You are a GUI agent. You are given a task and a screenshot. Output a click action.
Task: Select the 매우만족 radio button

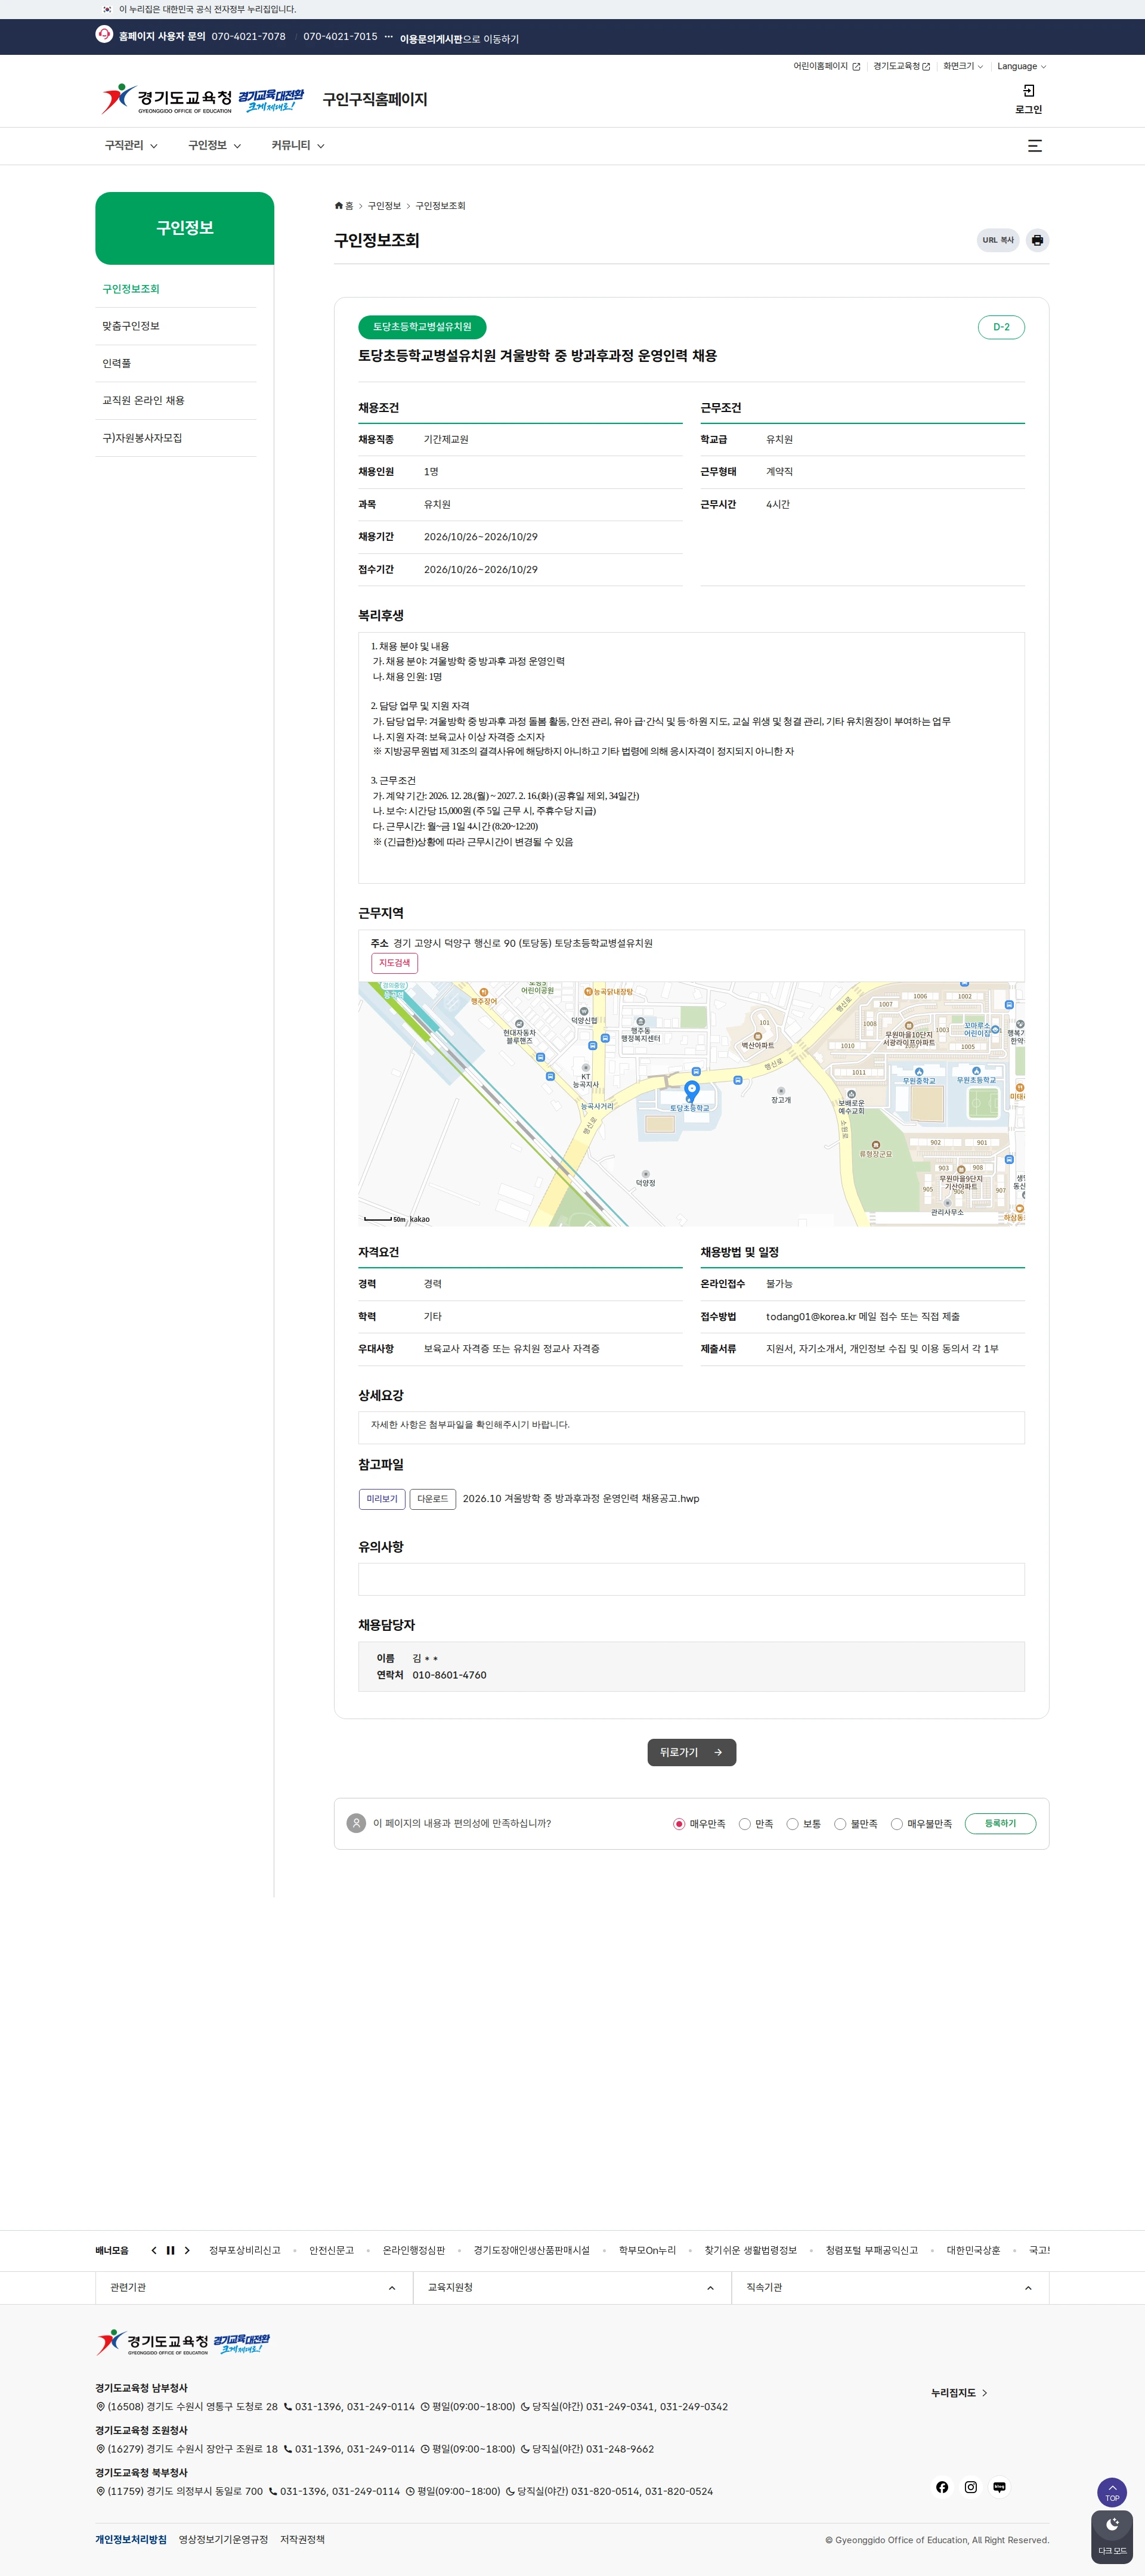coord(679,1824)
